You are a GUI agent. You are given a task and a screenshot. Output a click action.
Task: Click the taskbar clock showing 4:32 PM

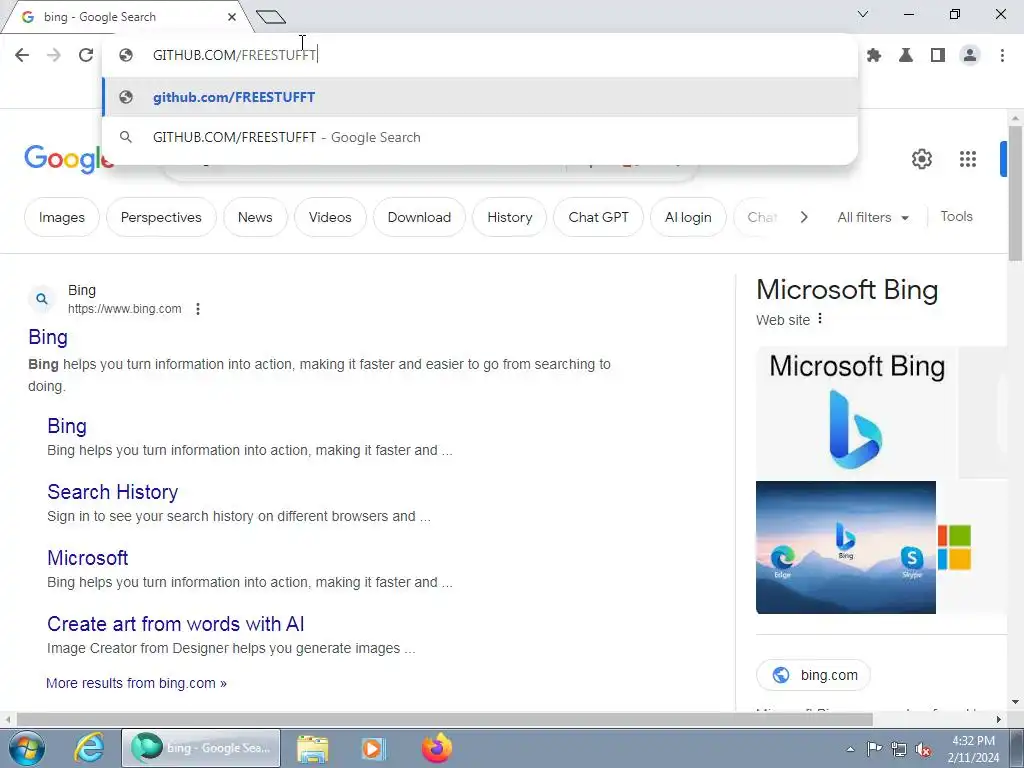(973, 749)
